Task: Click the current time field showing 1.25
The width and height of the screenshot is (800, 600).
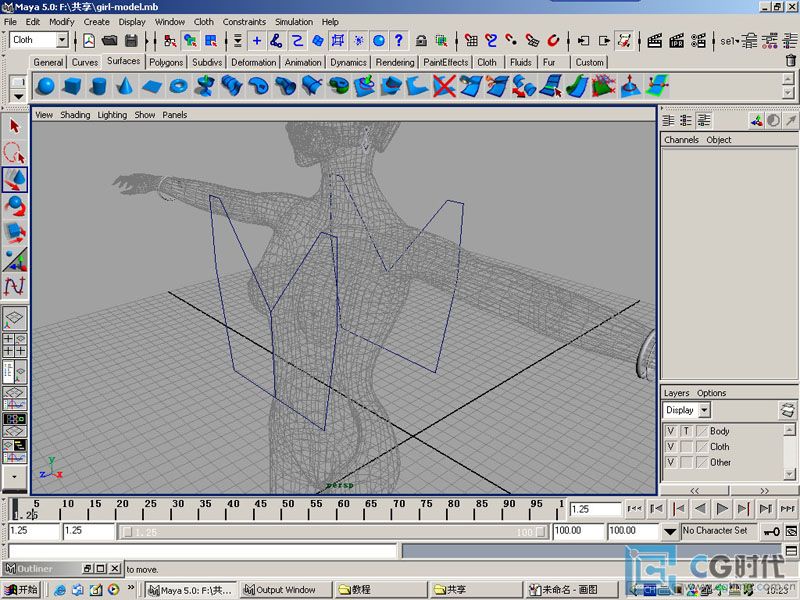Action: click(x=595, y=509)
